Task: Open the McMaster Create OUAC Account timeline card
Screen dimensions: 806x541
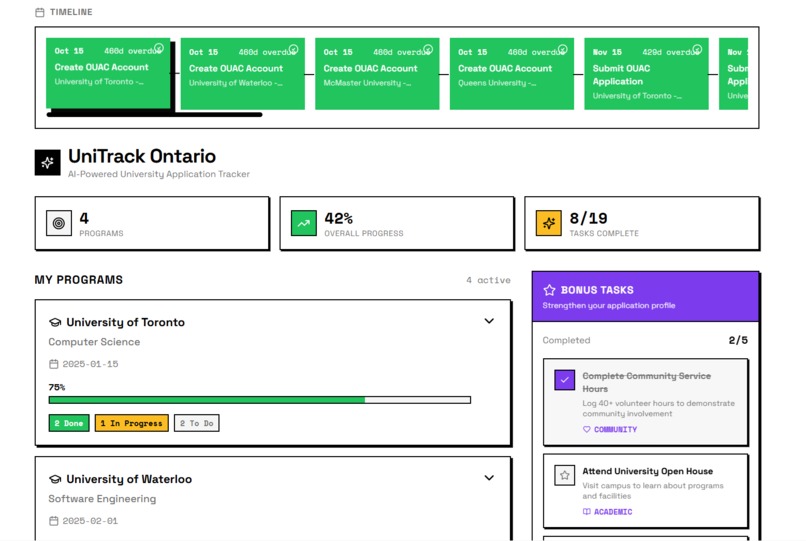Action: [x=377, y=74]
